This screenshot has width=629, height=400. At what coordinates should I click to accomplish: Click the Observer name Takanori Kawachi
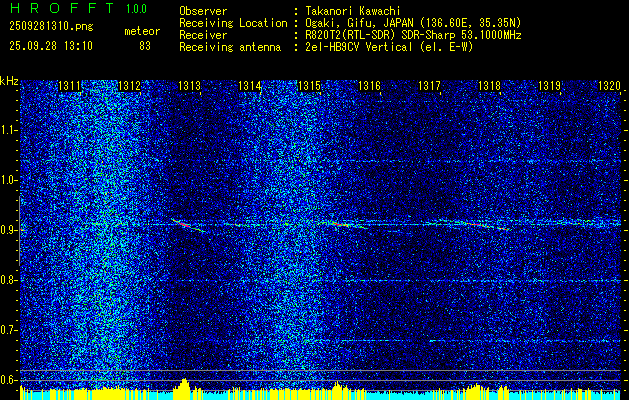coord(353,11)
